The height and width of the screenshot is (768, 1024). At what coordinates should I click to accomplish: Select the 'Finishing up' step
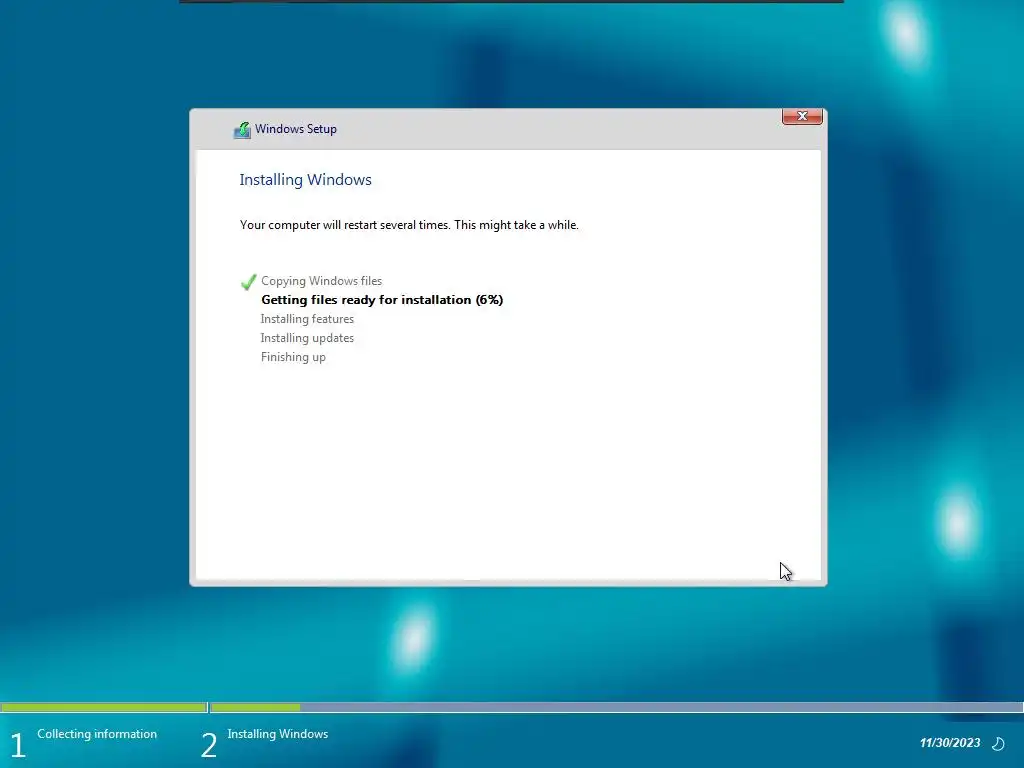[x=293, y=357]
